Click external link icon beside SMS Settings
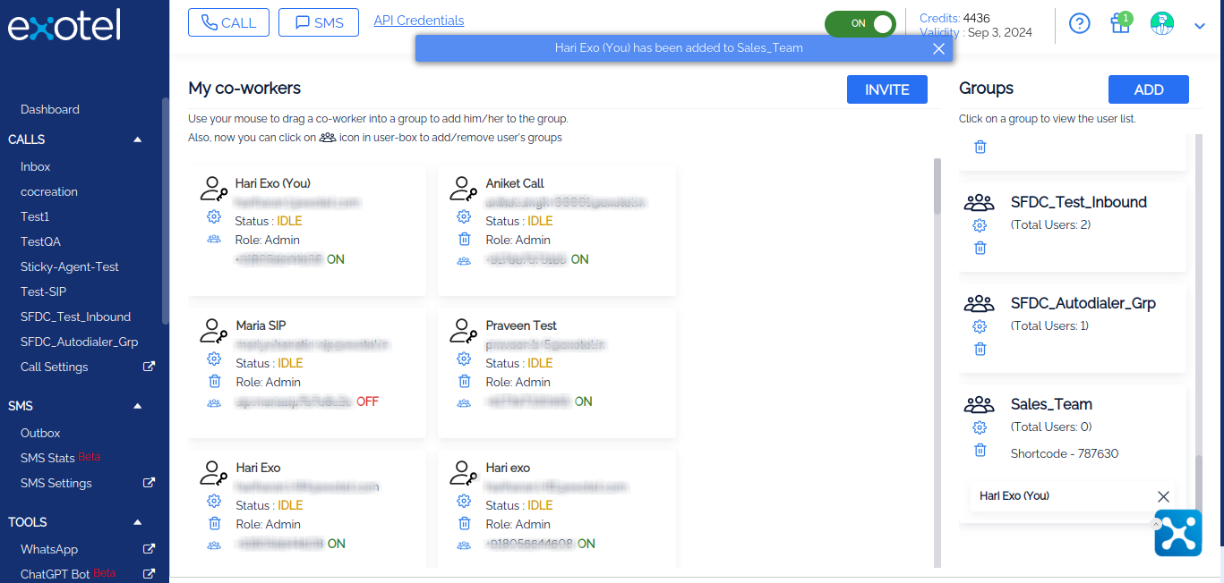The image size is (1224, 583). tap(149, 483)
